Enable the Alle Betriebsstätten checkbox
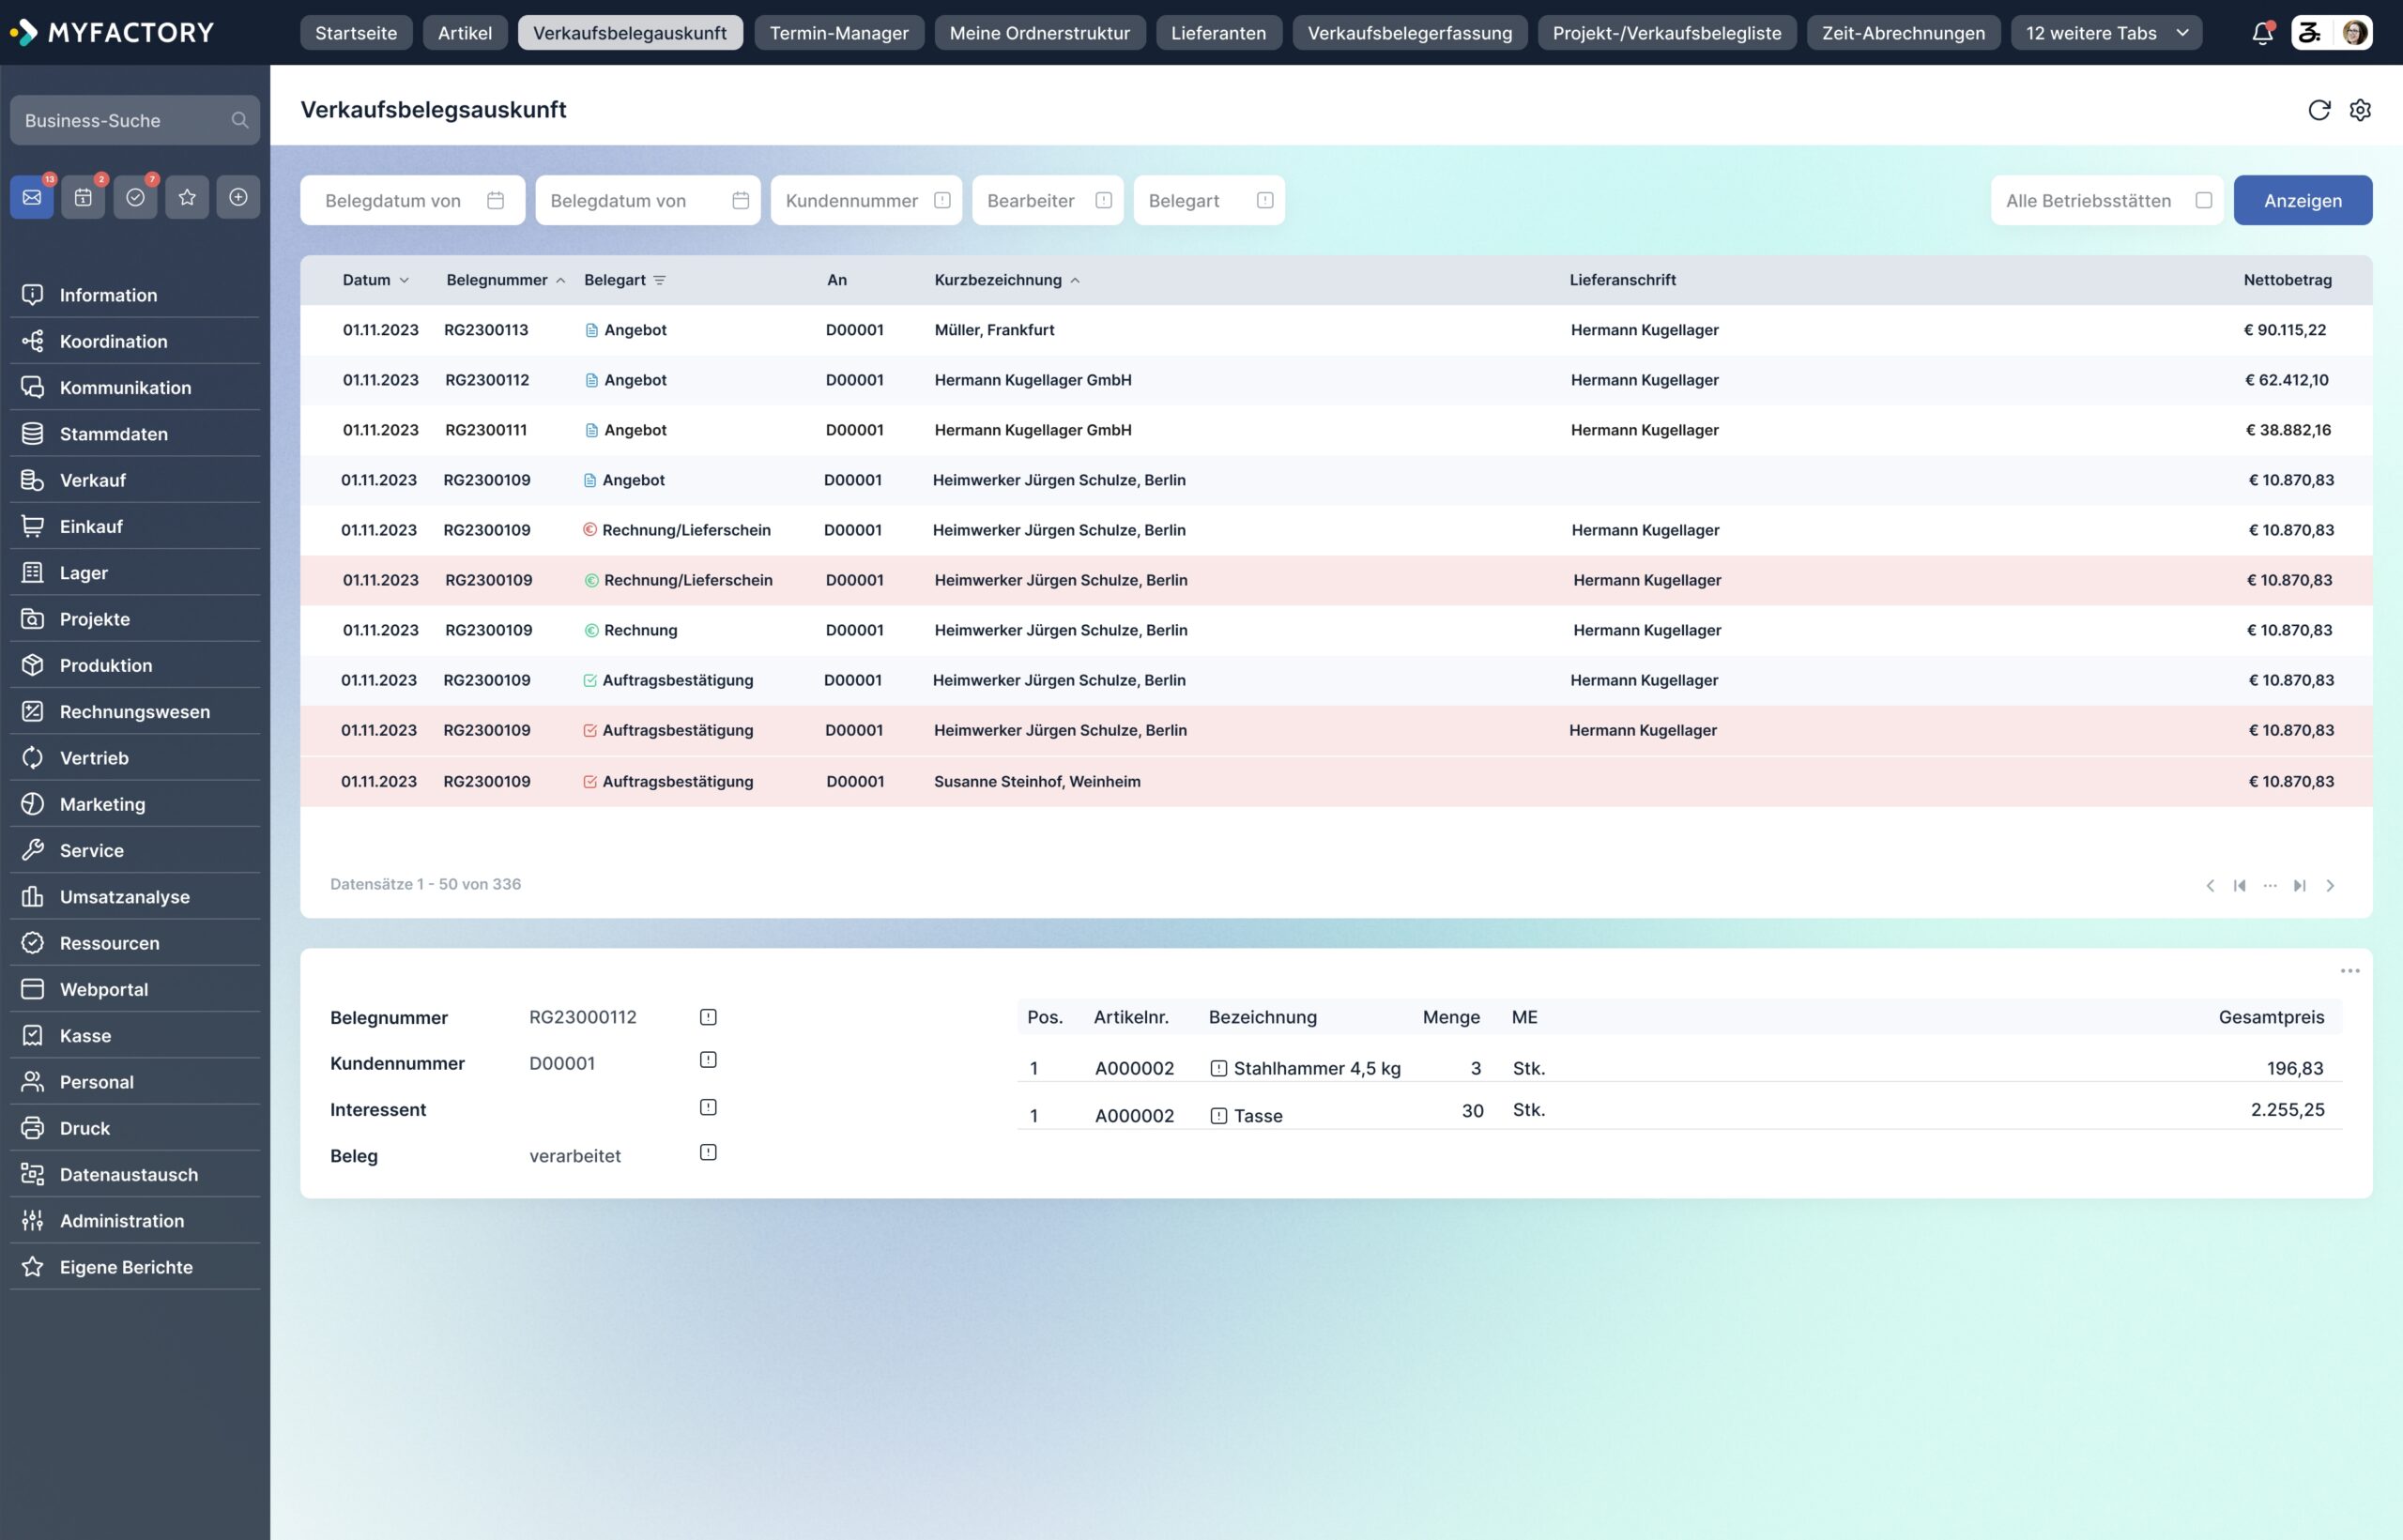This screenshot has width=2403, height=1540. point(2203,200)
